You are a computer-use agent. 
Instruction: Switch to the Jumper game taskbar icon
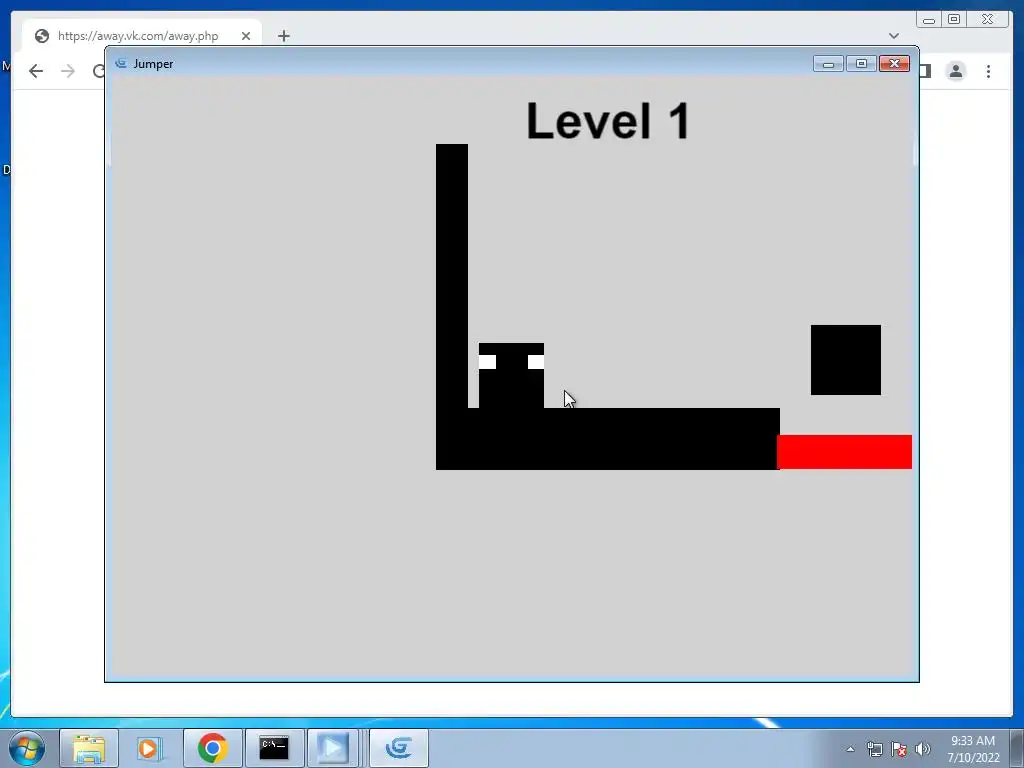pos(398,748)
